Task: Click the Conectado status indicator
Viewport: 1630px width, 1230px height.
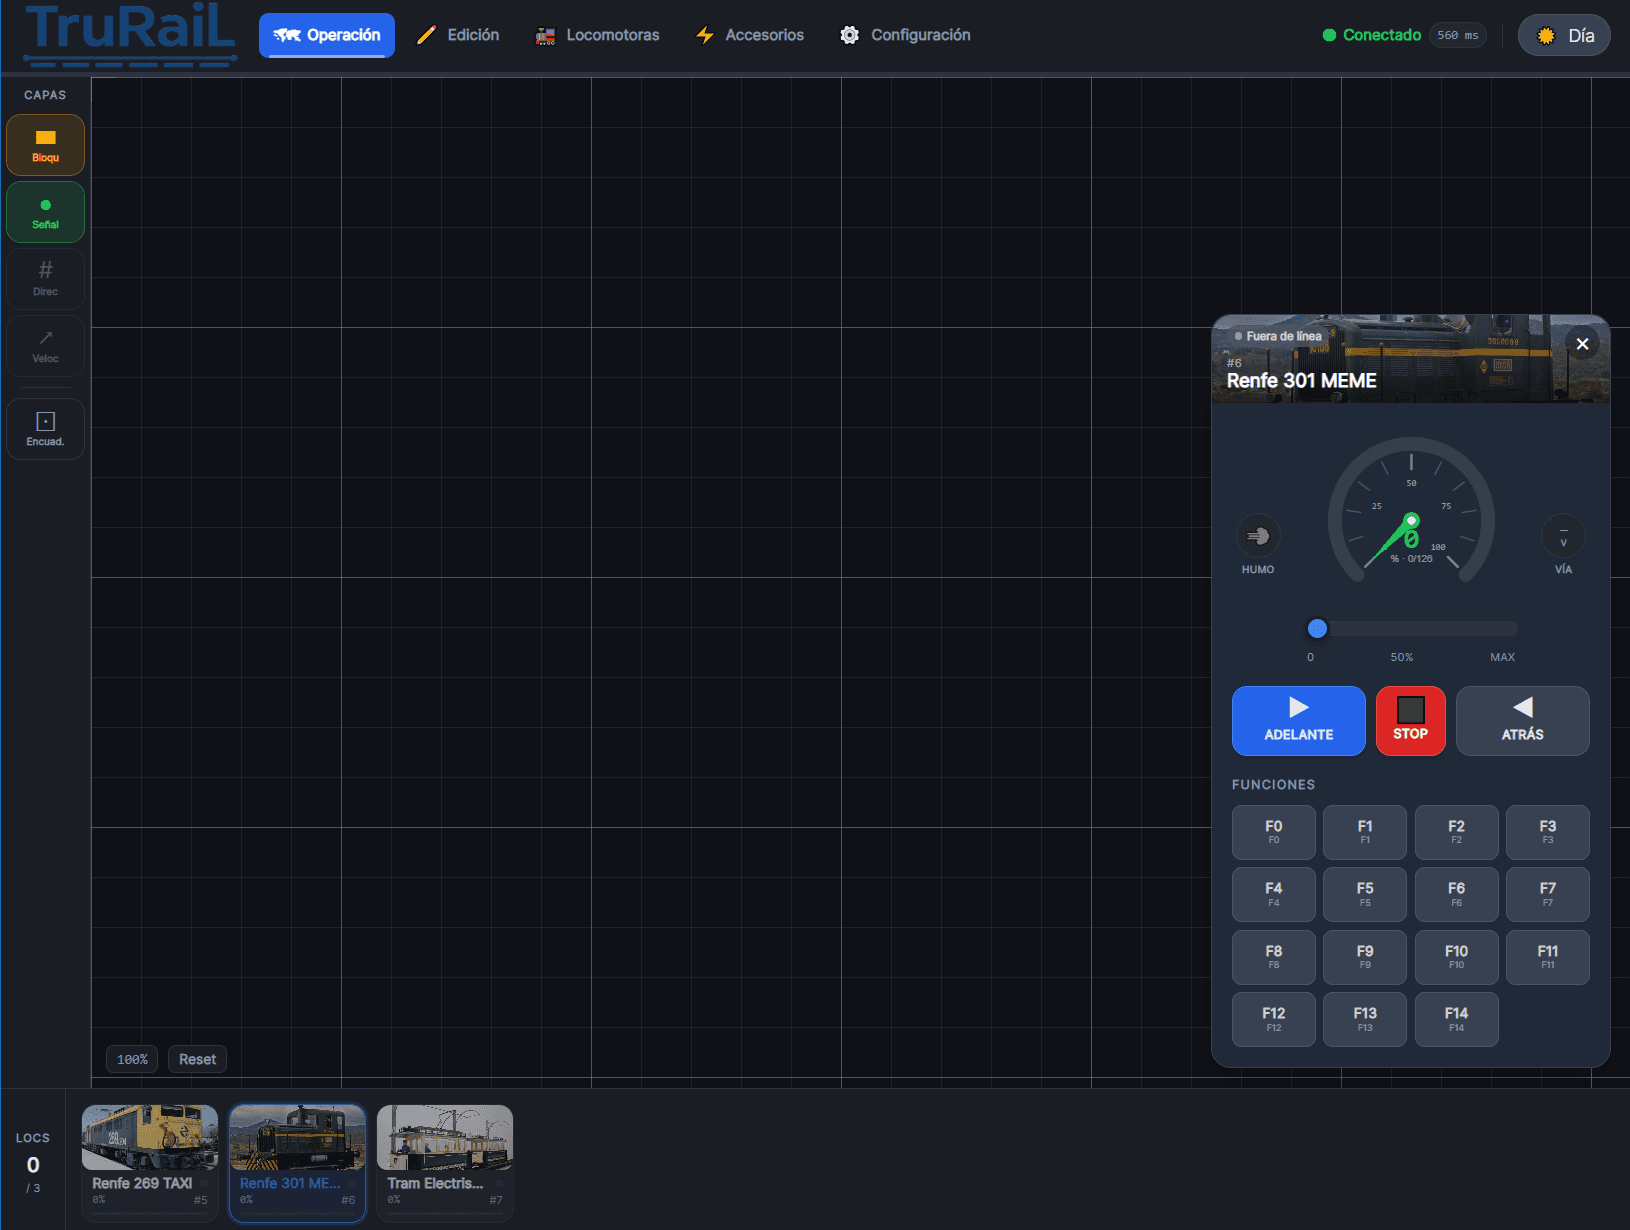Action: (x=1371, y=35)
